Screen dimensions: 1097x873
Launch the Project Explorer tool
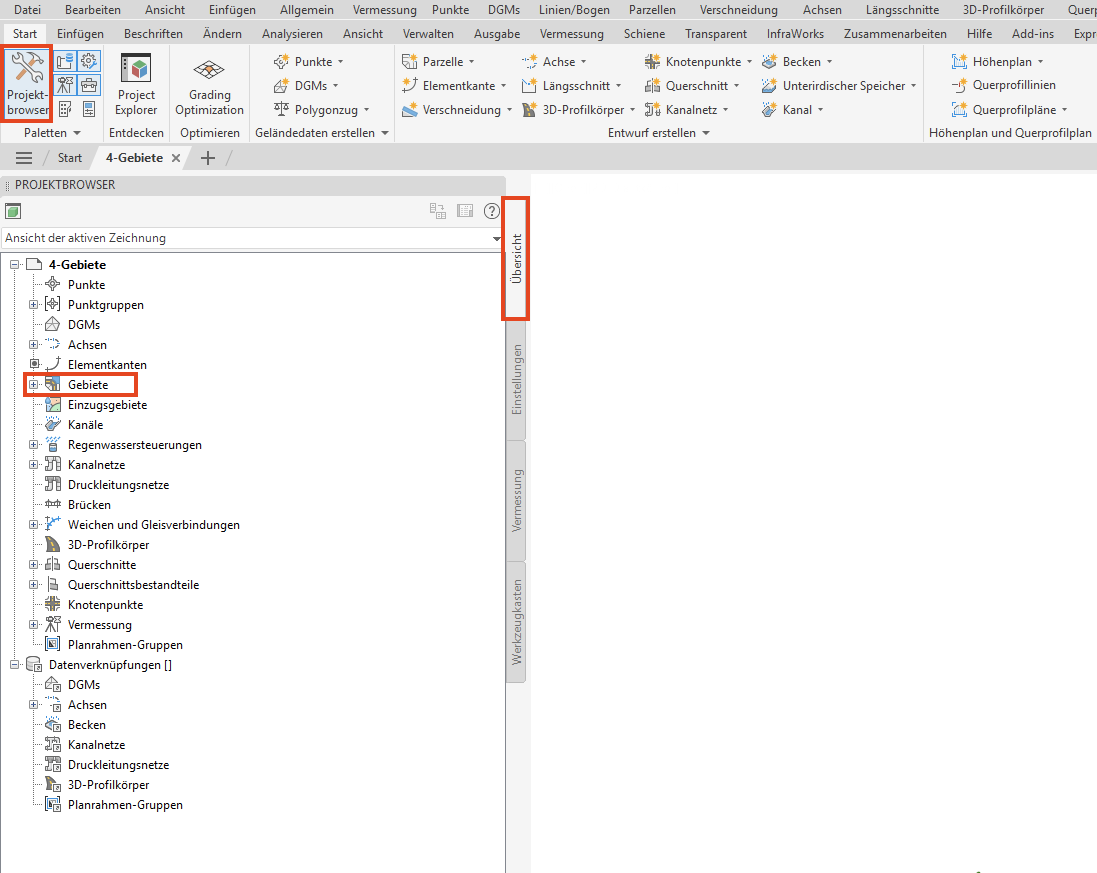click(136, 84)
